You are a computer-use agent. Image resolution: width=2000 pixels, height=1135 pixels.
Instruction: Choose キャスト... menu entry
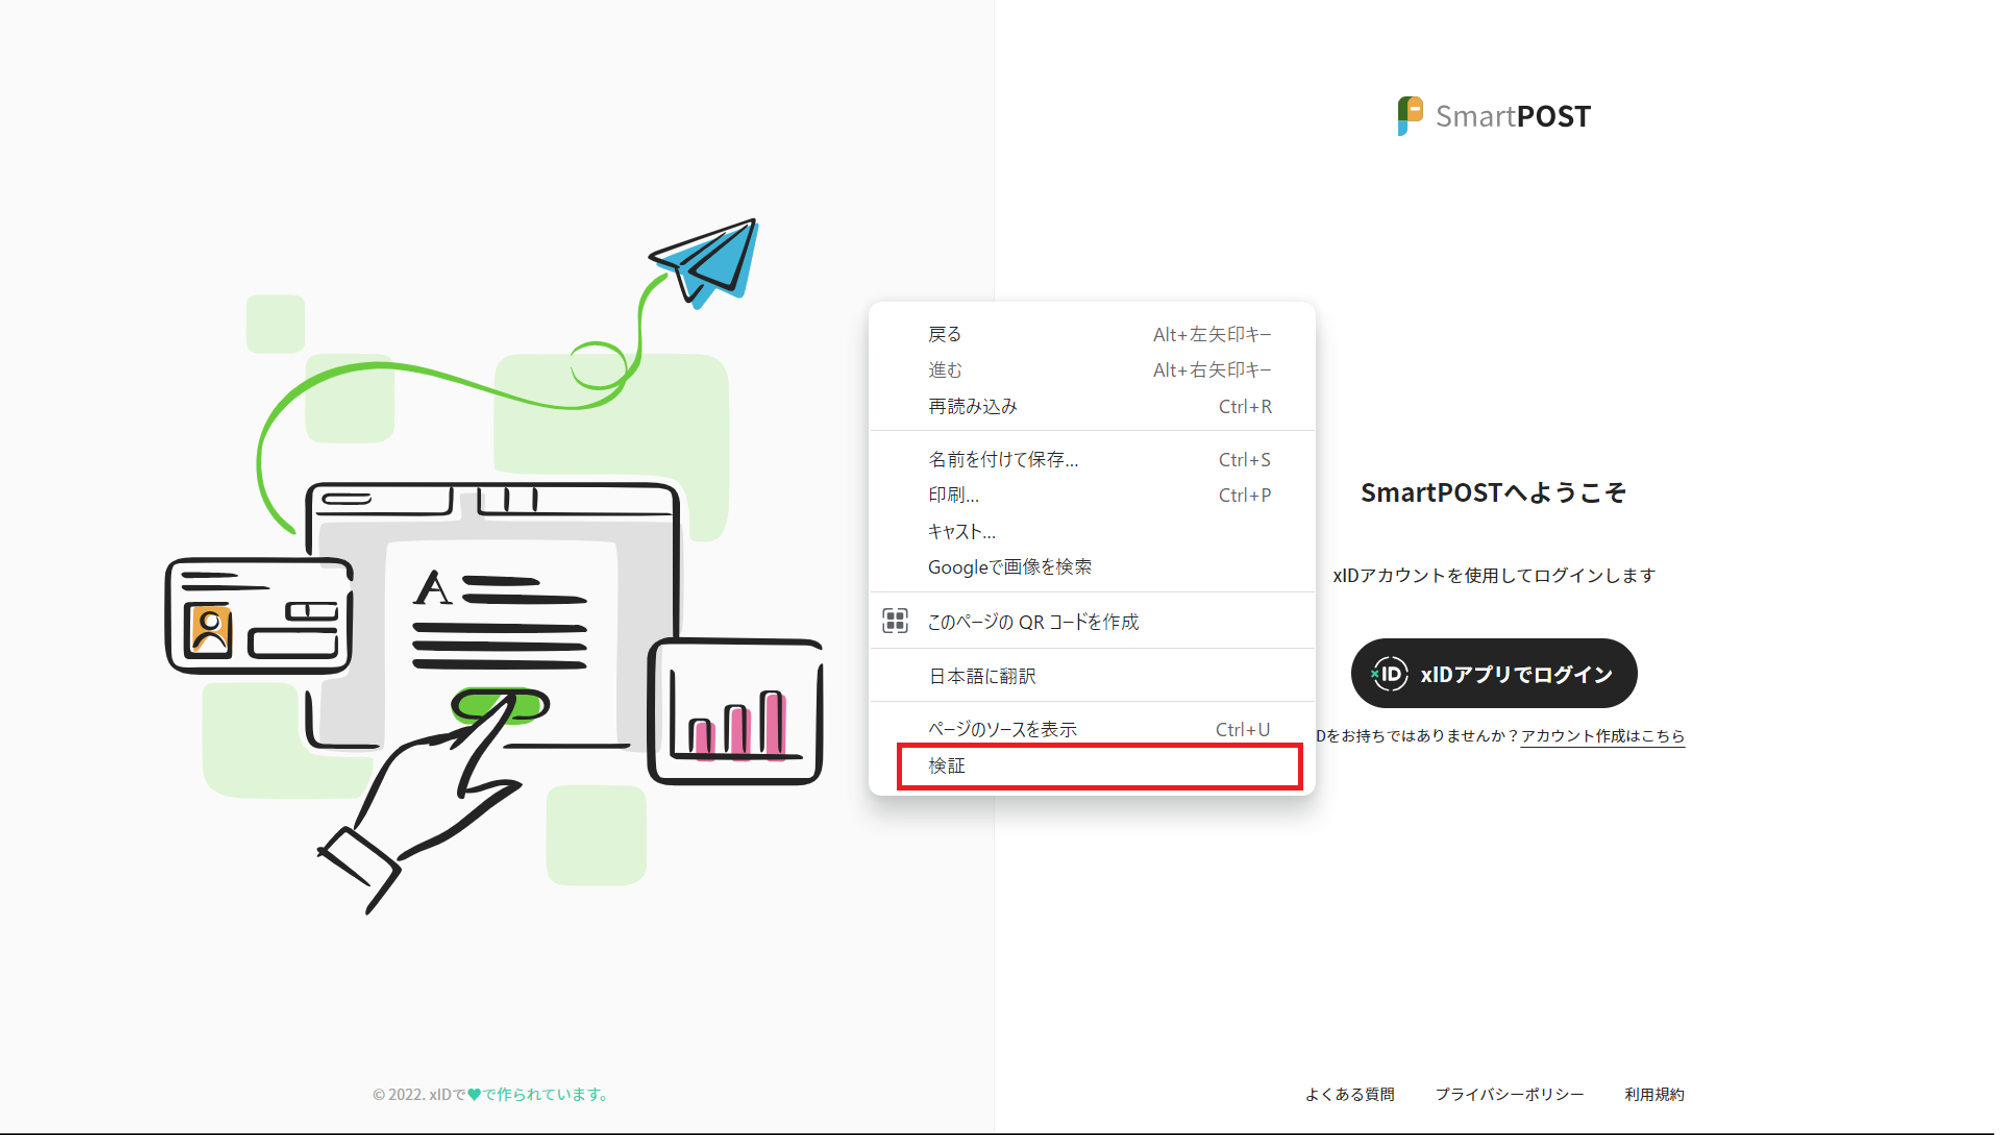[x=1092, y=531]
